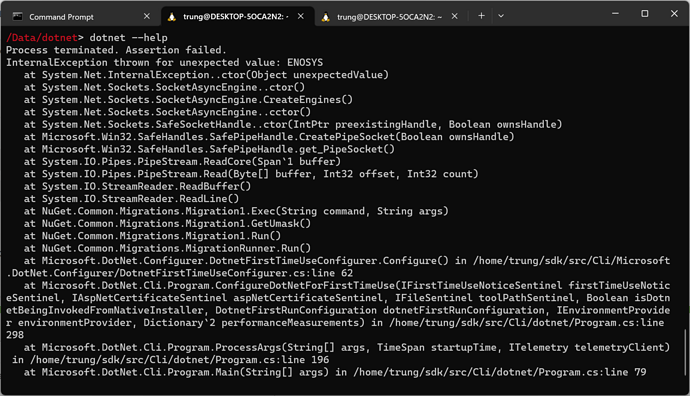Close the terminal window
Viewport: 690px width, 396px height.
click(x=674, y=14)
